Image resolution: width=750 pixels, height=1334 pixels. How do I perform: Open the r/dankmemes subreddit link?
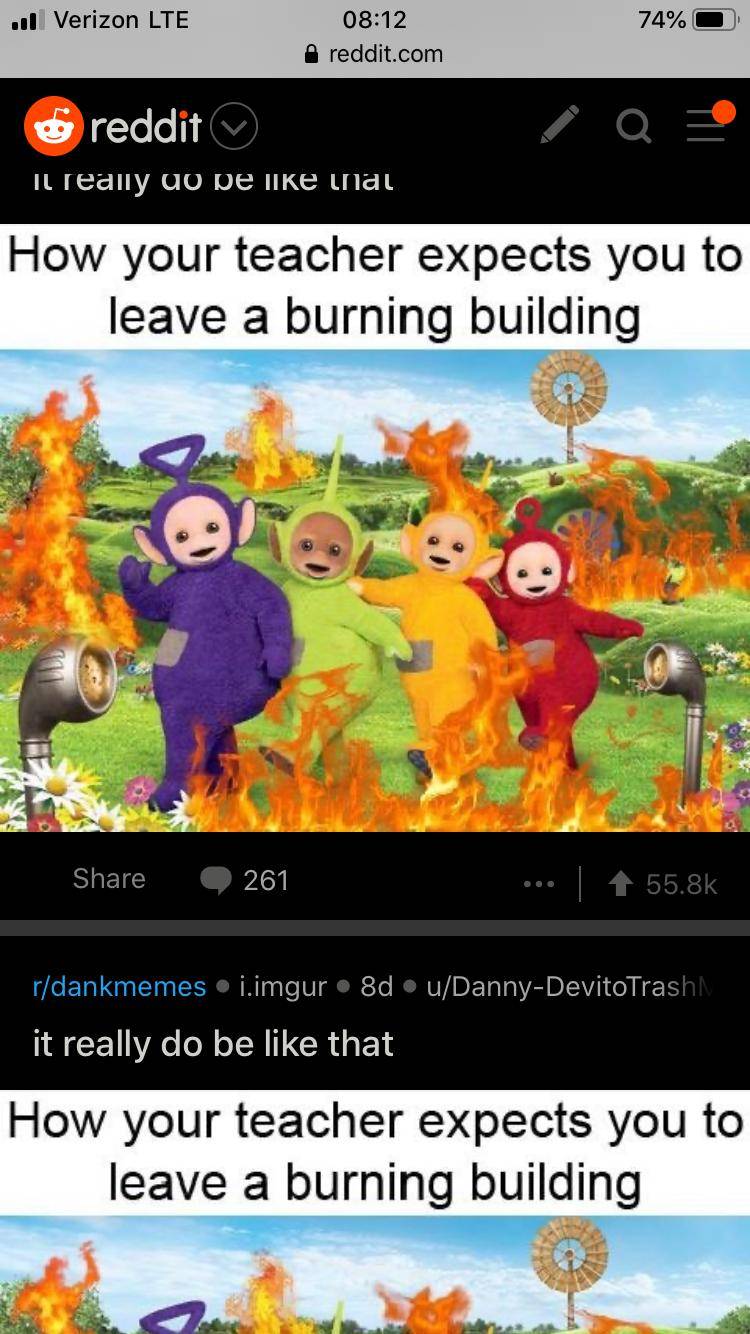click(x=119, y=986)
